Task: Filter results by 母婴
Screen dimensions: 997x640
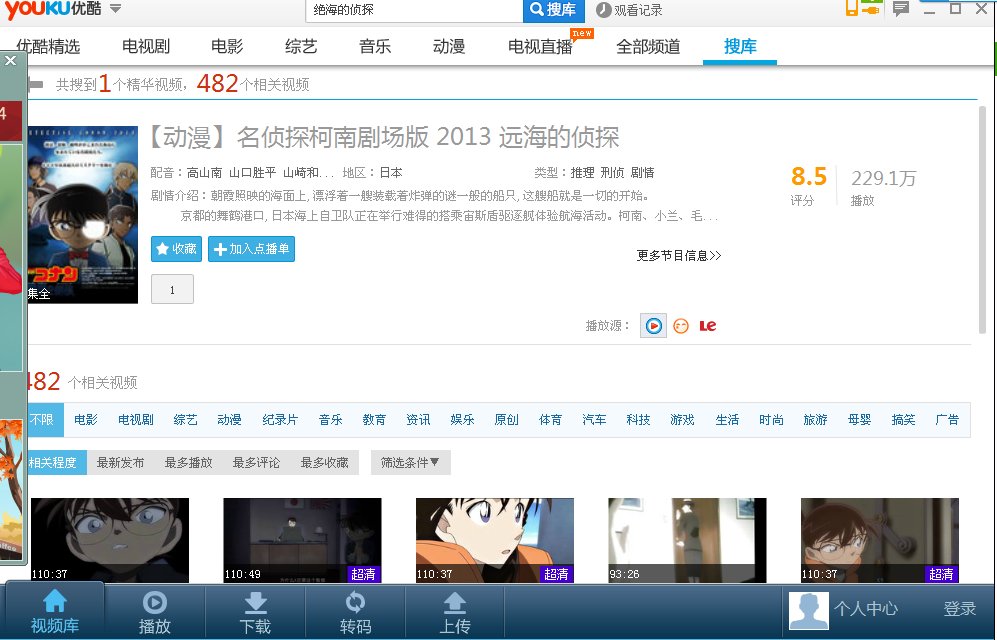Action: tap(860, 419)
